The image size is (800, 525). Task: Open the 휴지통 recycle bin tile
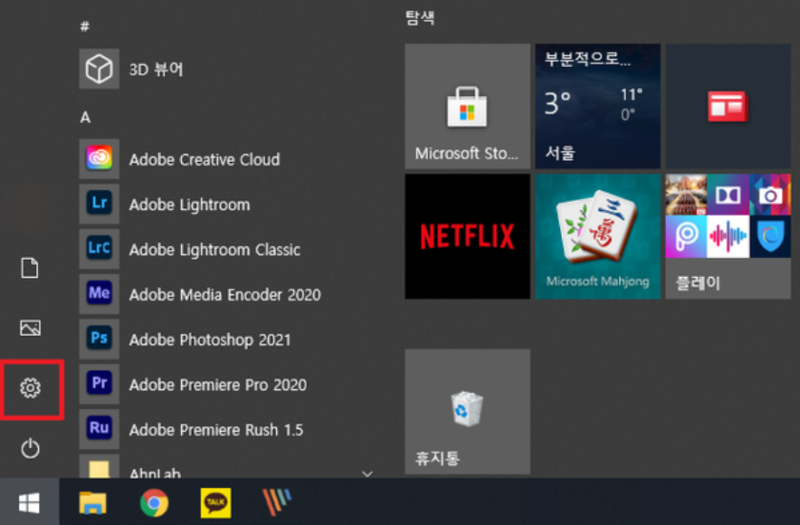pyautogui.click(x=467, y=412)
